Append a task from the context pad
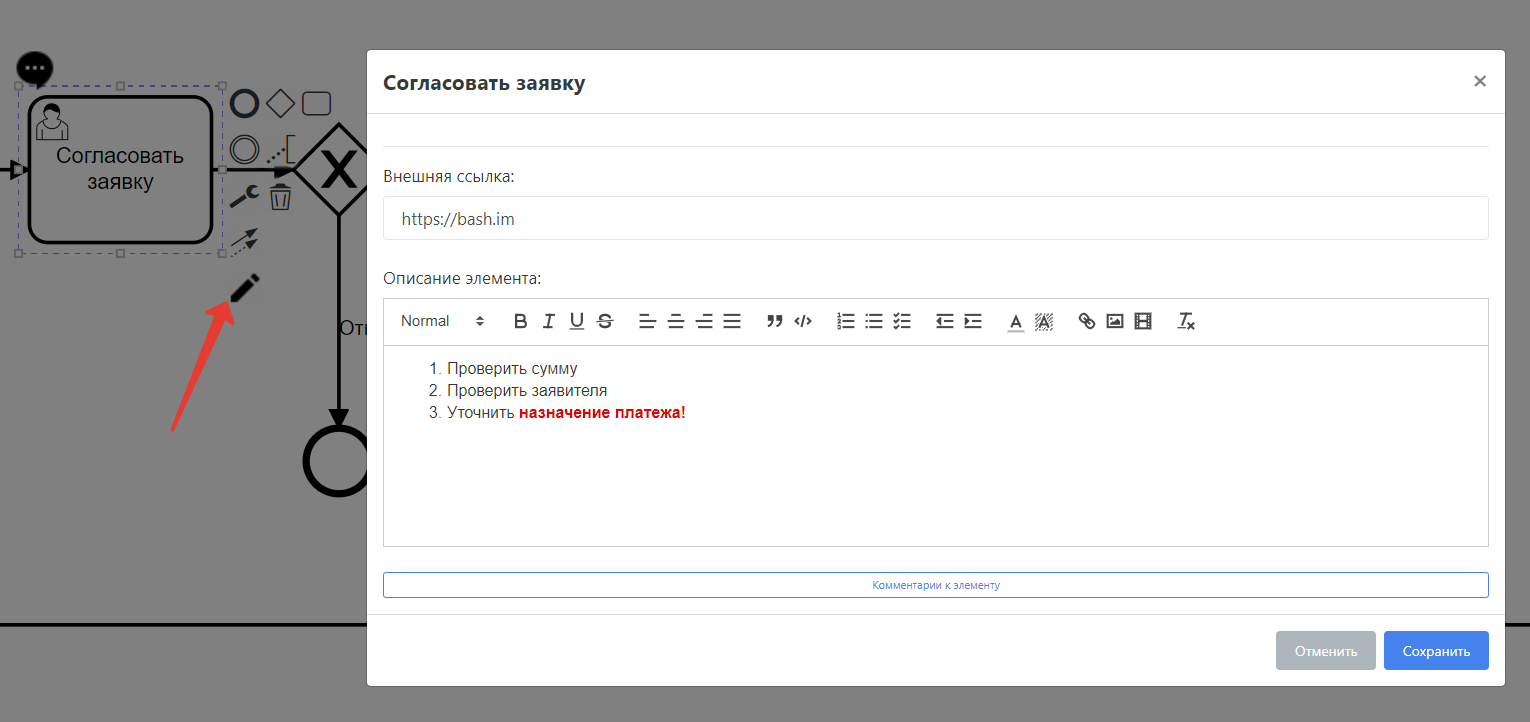1530x722 pixels. [x=317, y=103]
